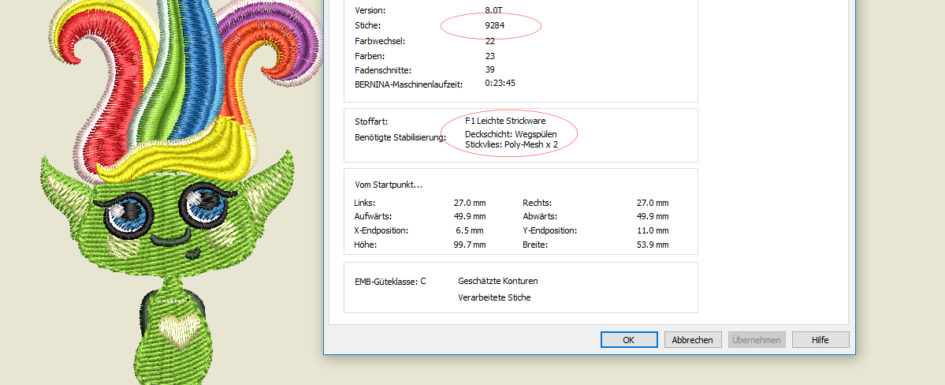The image size is (945, 385).
Task: Click the Fadenschnitte value 39
Action: pos(490,69)
